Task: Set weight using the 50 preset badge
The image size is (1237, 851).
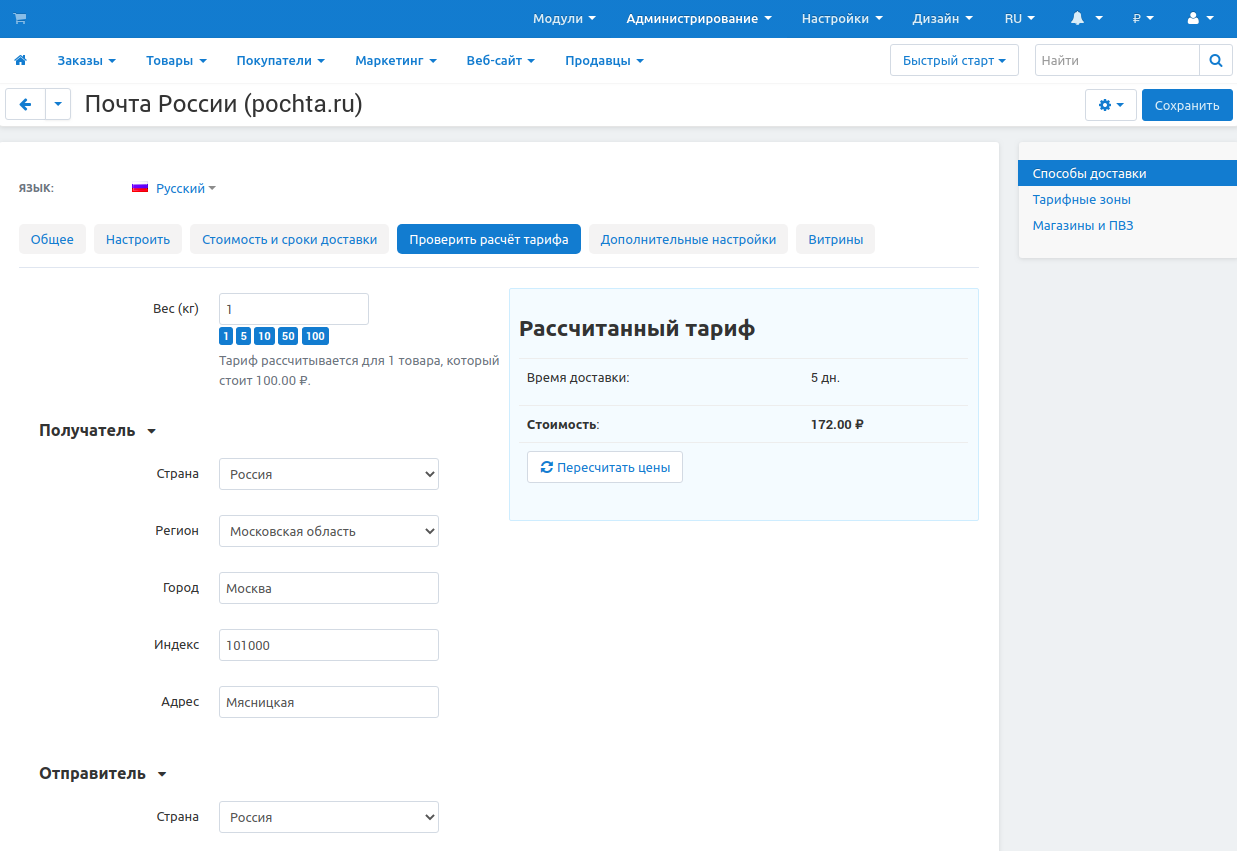Action: (288, 336)
